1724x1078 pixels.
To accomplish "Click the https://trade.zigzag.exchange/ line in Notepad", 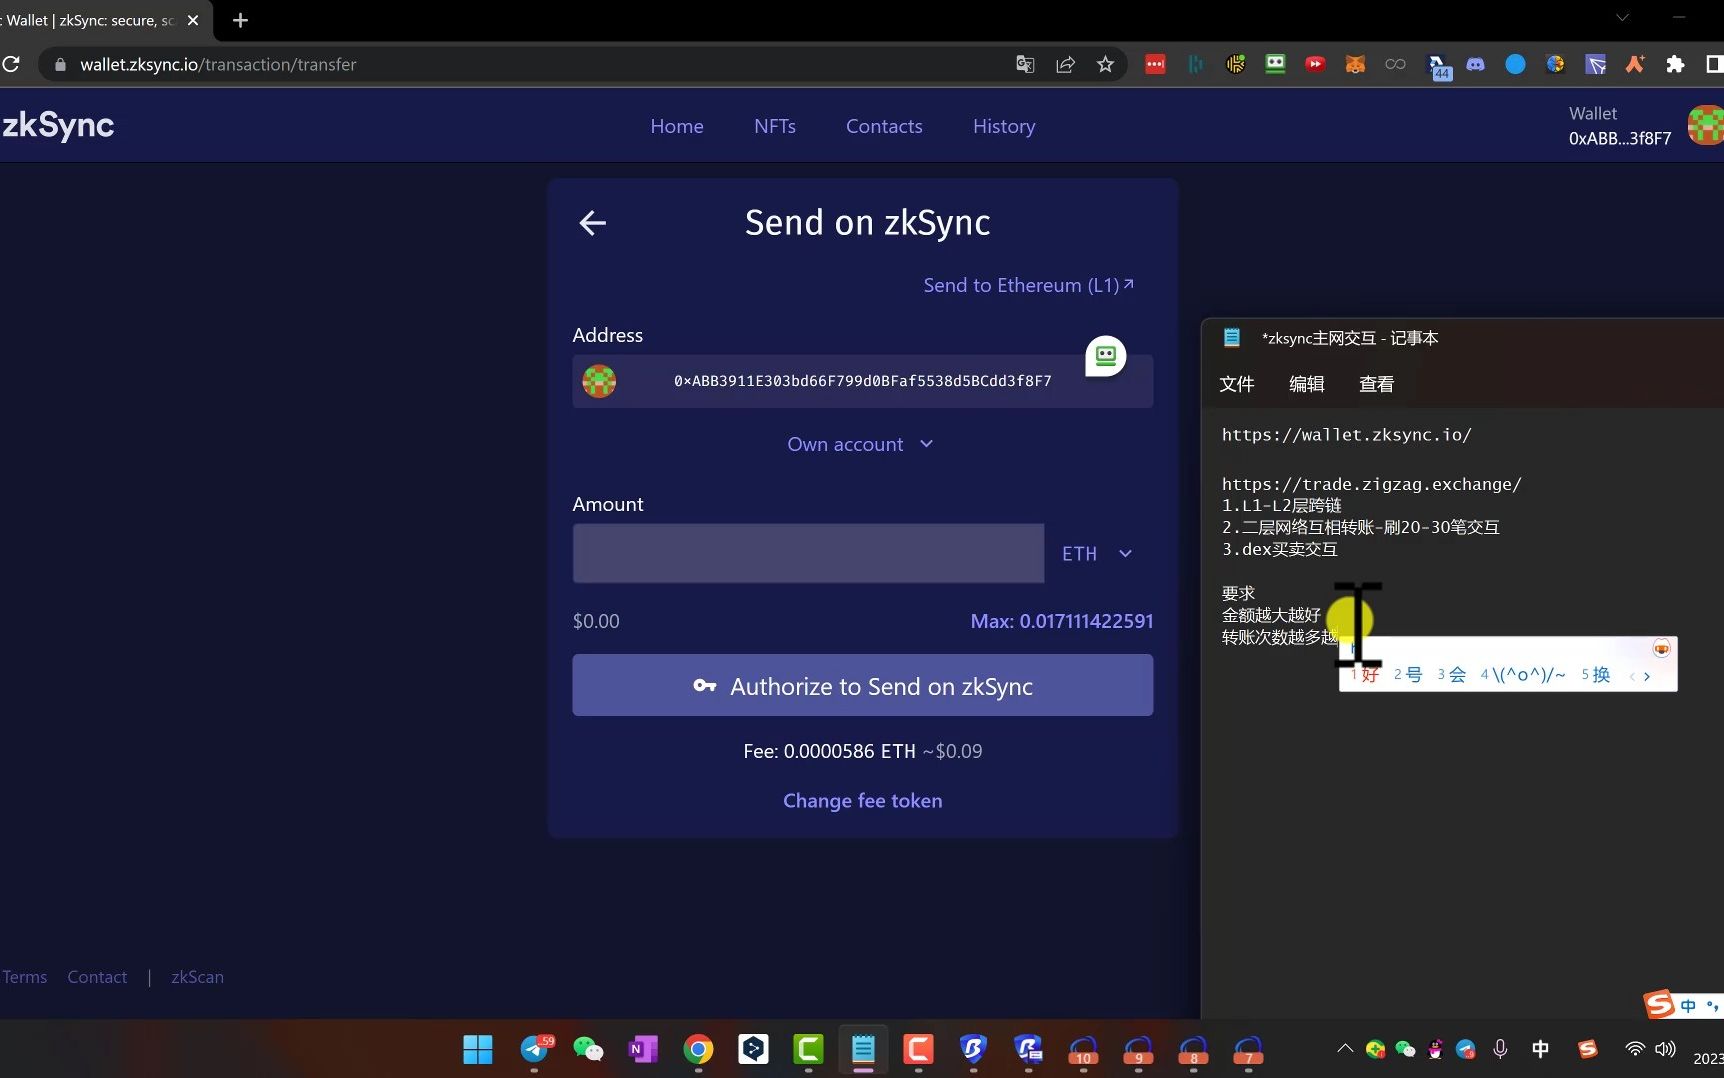I will click(x=1371, y=484).
